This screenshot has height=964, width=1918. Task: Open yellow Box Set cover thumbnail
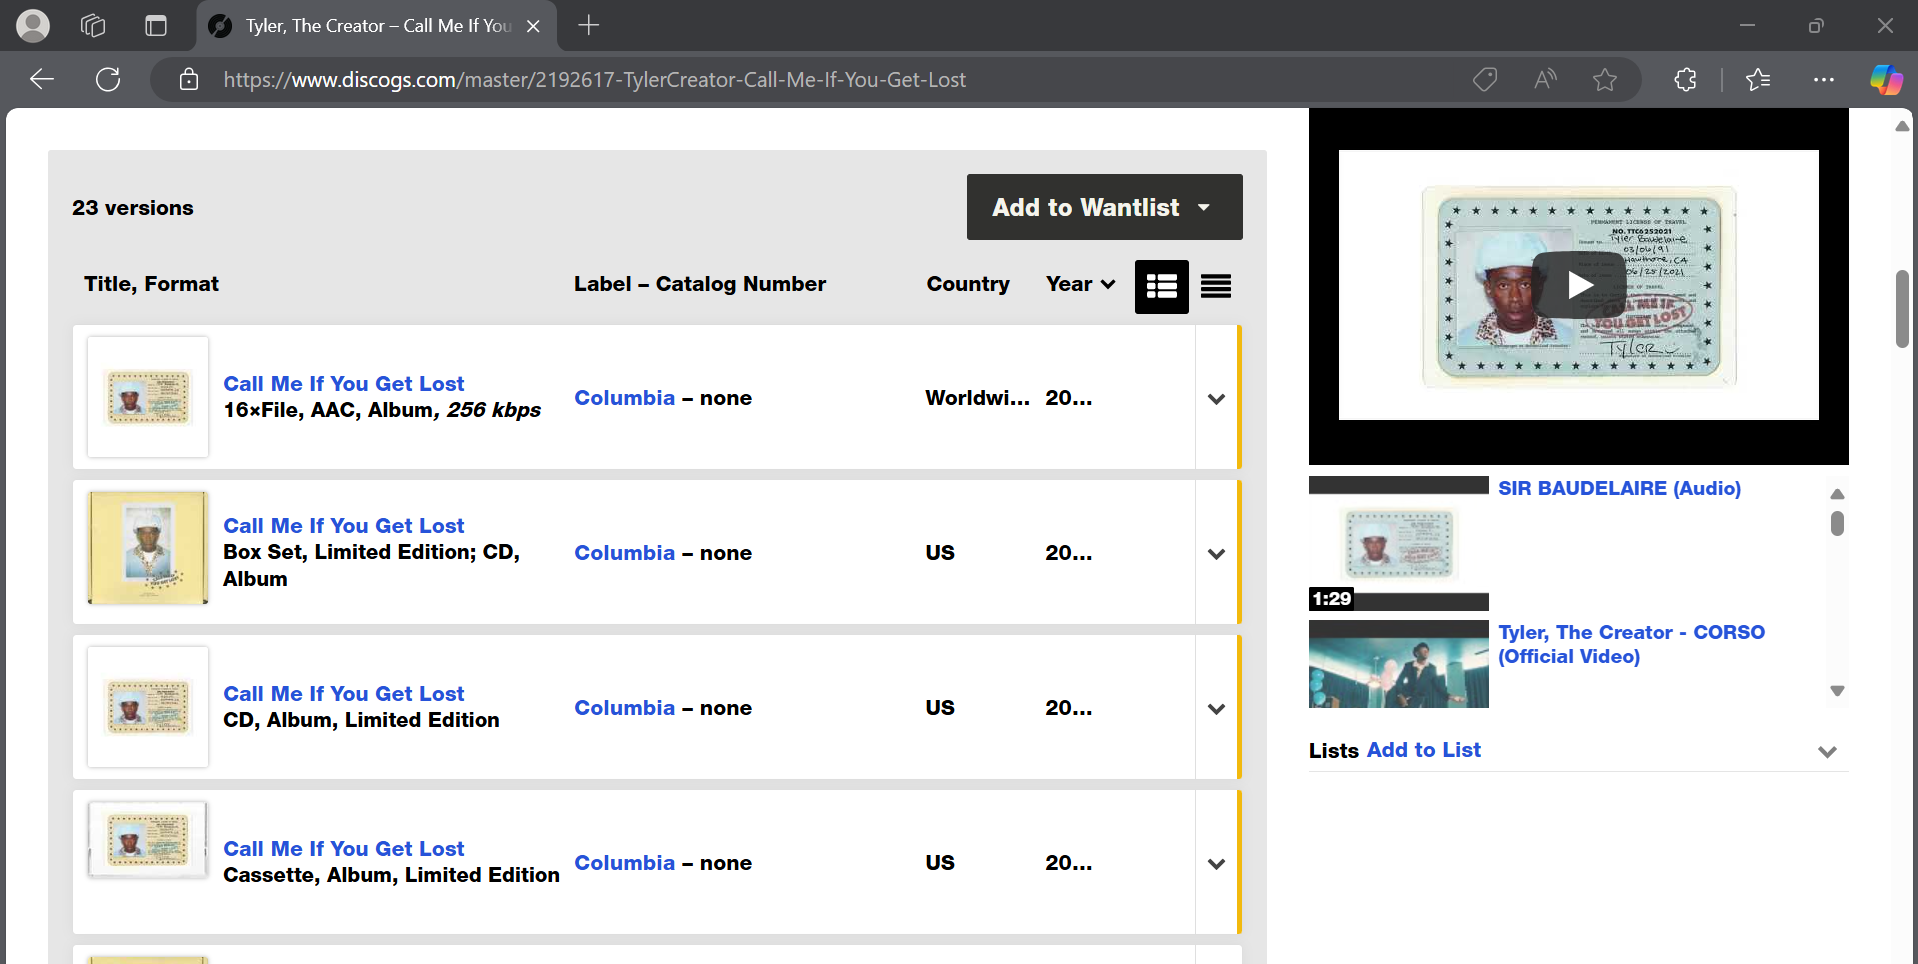coord(148,547)
